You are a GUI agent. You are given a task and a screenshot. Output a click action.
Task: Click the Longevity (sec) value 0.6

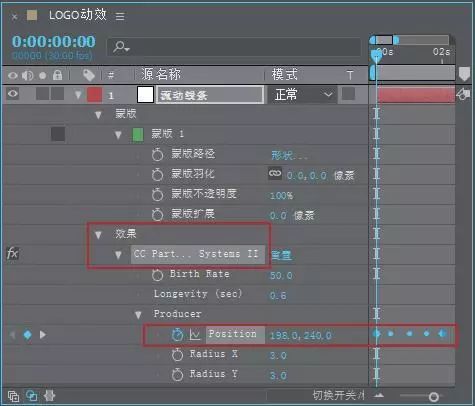pos(278,296)
